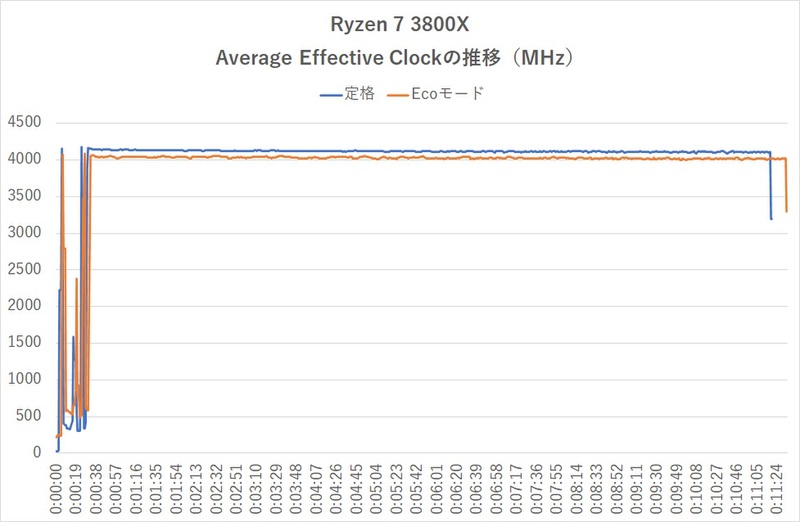
Task: Click the y-axis label 2000
Action: (24, 305)
